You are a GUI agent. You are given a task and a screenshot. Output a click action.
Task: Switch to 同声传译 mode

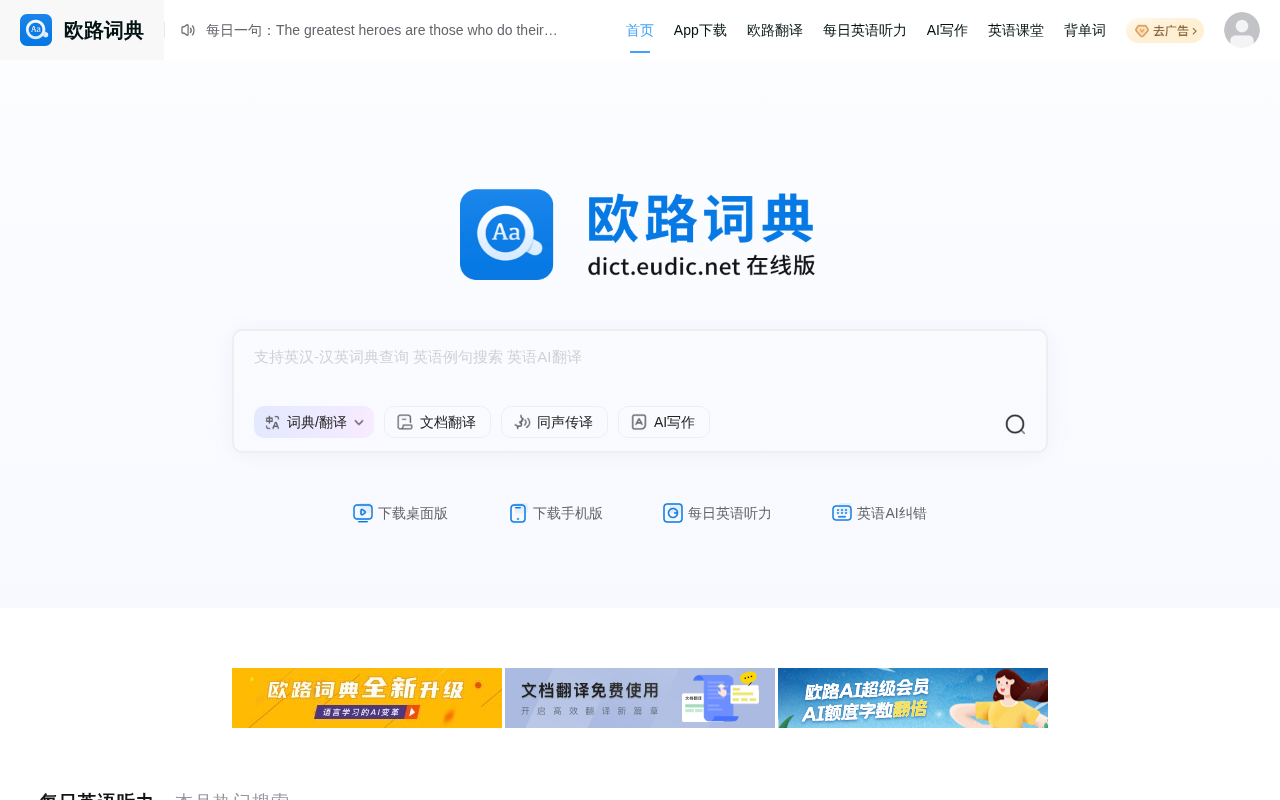[x=554, y=422]
